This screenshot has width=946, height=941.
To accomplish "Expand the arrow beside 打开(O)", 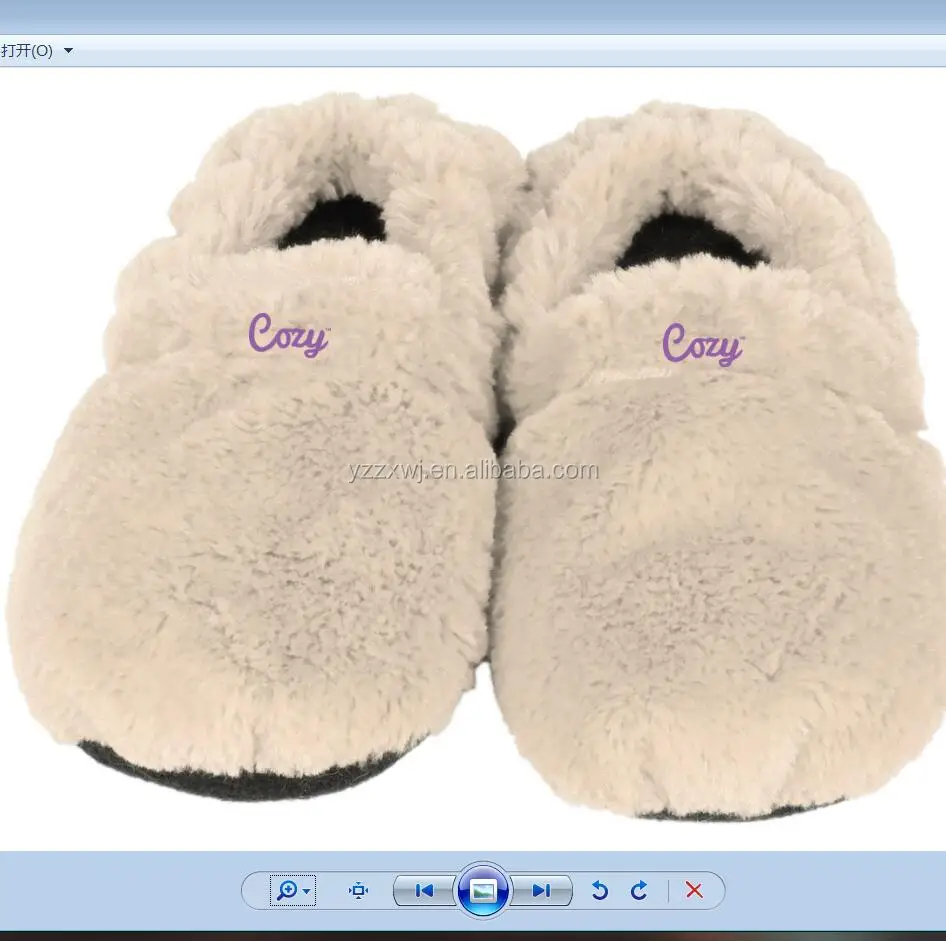I will tap(68, 51).
